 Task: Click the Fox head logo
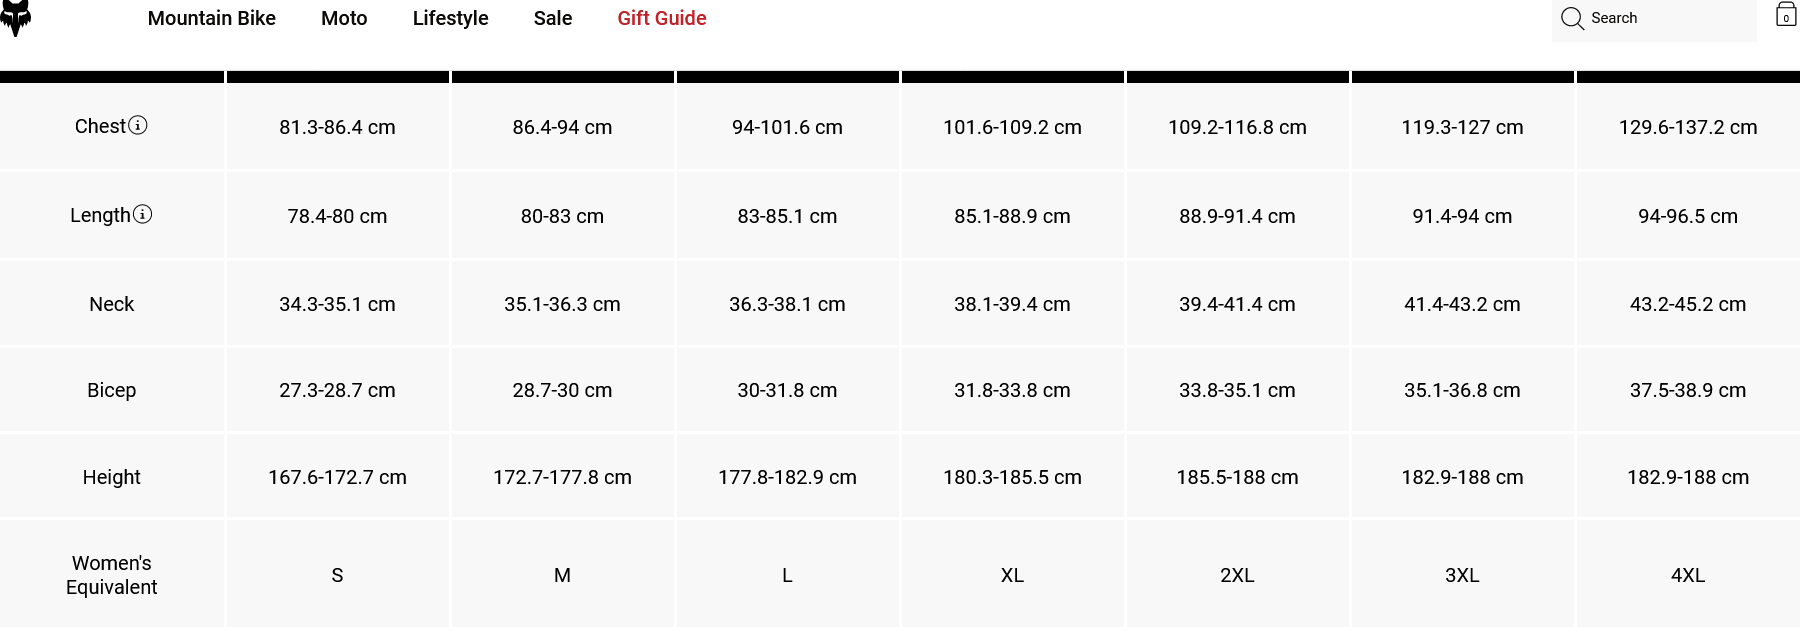[x=15, y=17]
